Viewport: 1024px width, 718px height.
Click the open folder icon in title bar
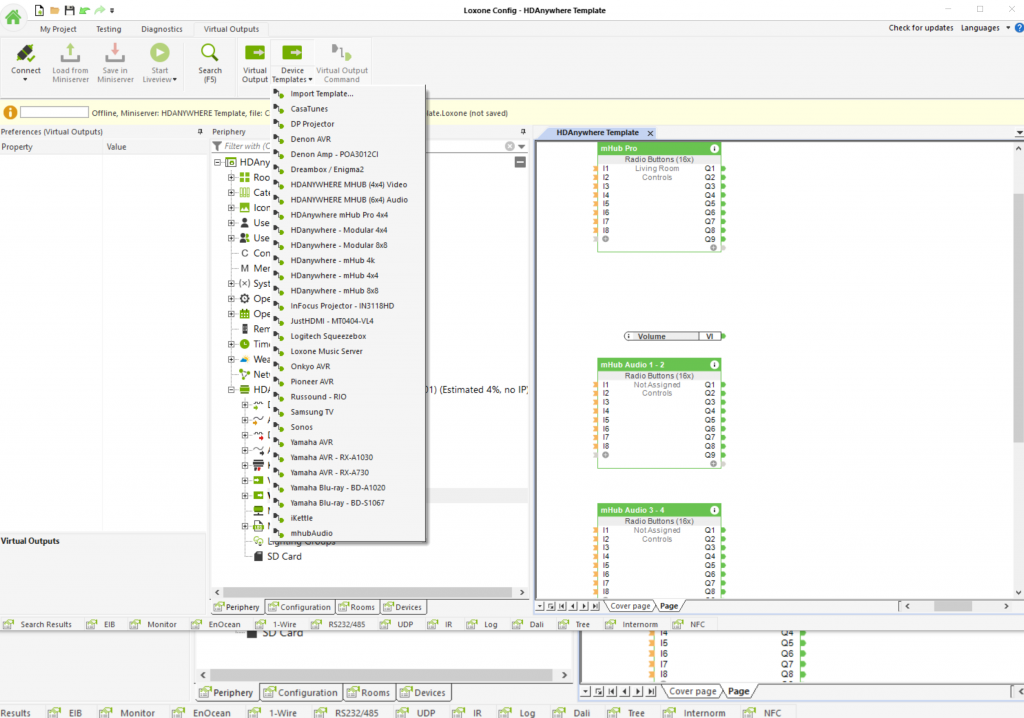[x=54, y=10]
